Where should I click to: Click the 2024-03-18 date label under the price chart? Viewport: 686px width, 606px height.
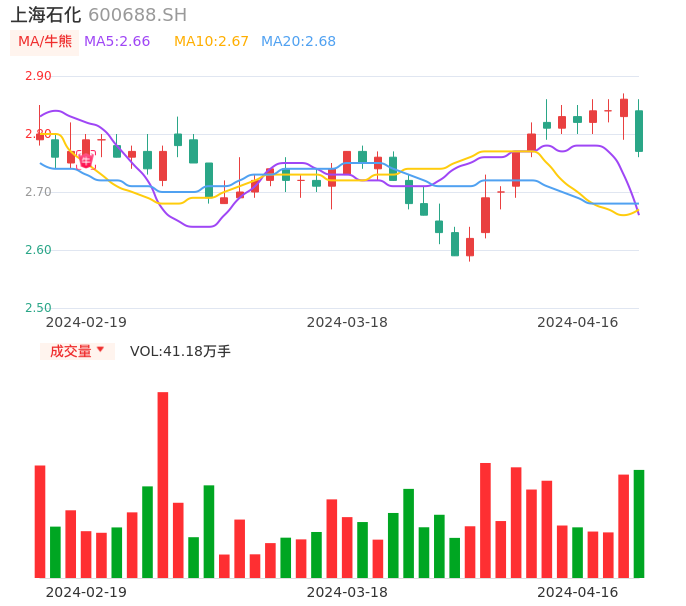[x=347, y=322]
